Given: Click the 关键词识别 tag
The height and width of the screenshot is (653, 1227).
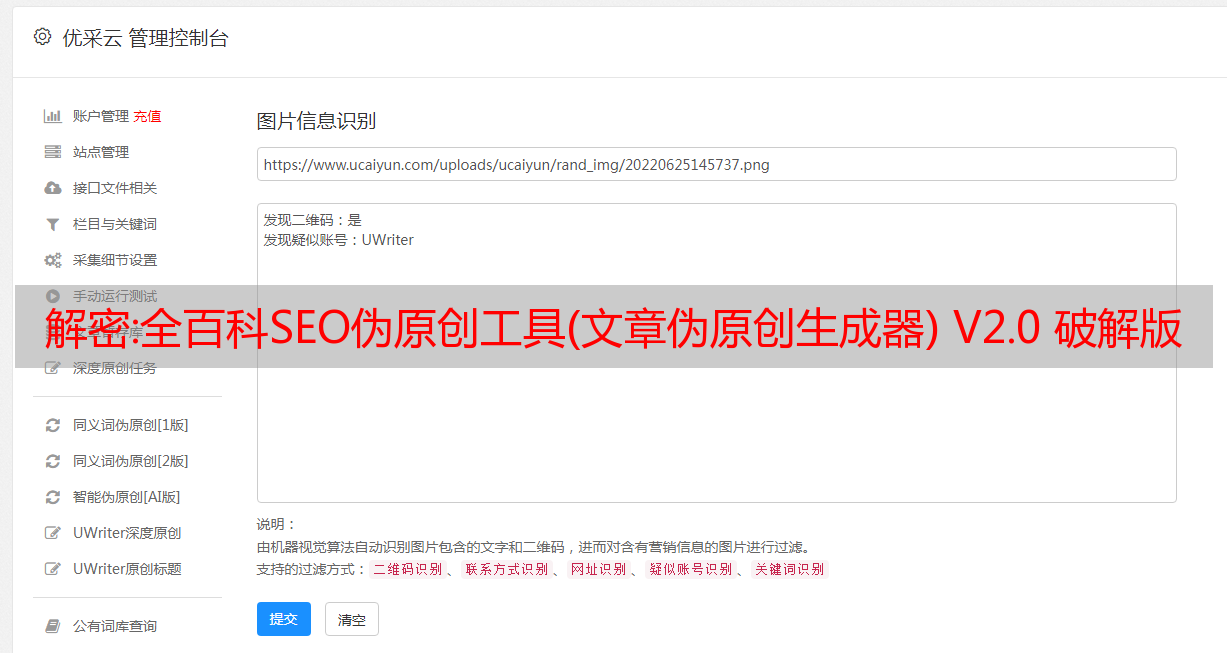Looking at the screenshot, I should click(x=790, y=569).
